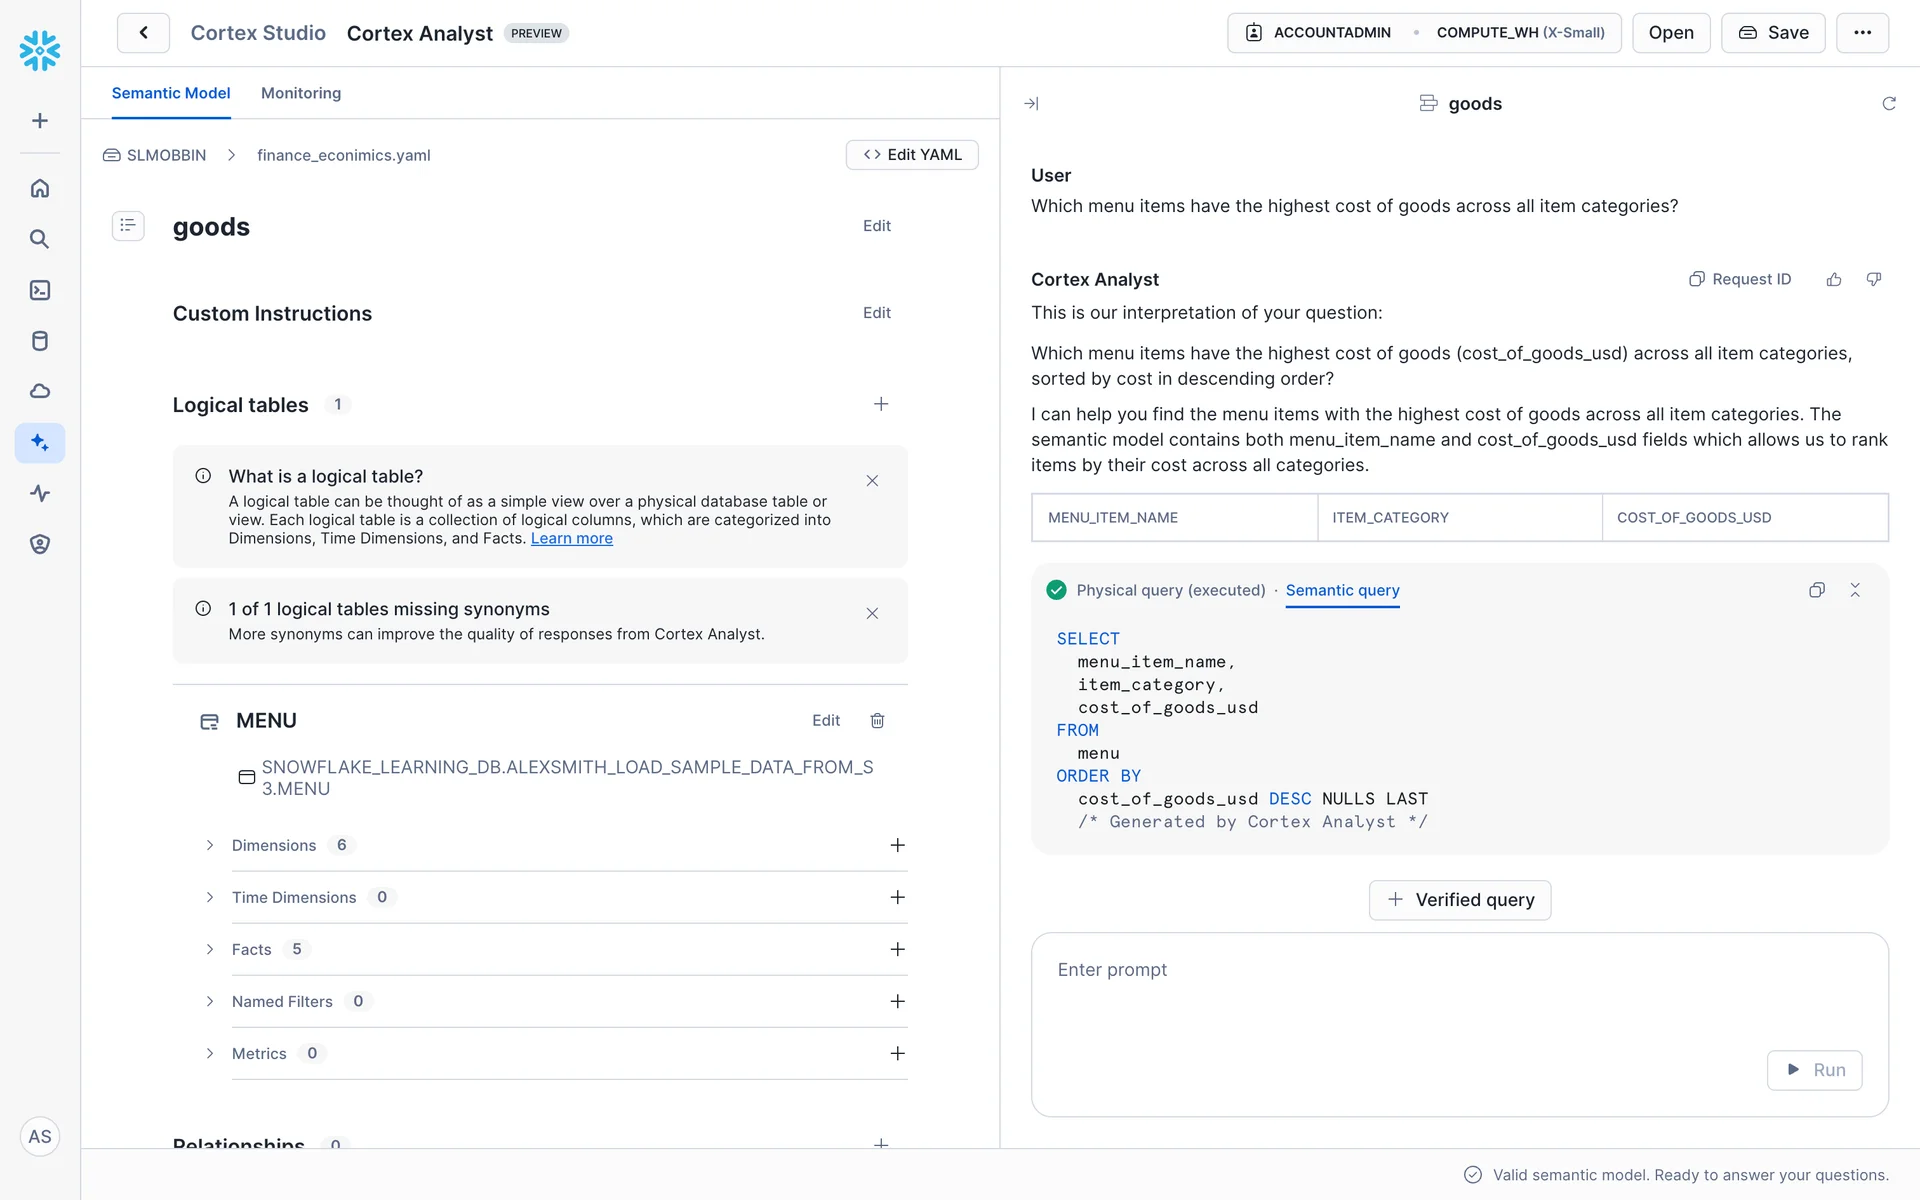Dismiss the missing synonyms notice
The height and width of the screenshot is (1200, 1920).
[x=872, y=613]
